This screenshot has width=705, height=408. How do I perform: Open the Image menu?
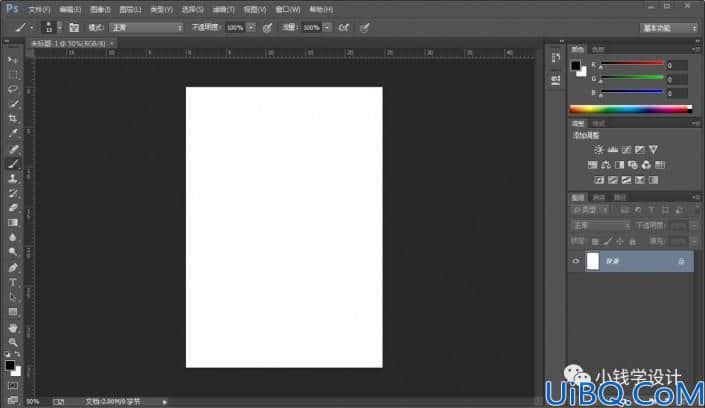click(100, 9)
